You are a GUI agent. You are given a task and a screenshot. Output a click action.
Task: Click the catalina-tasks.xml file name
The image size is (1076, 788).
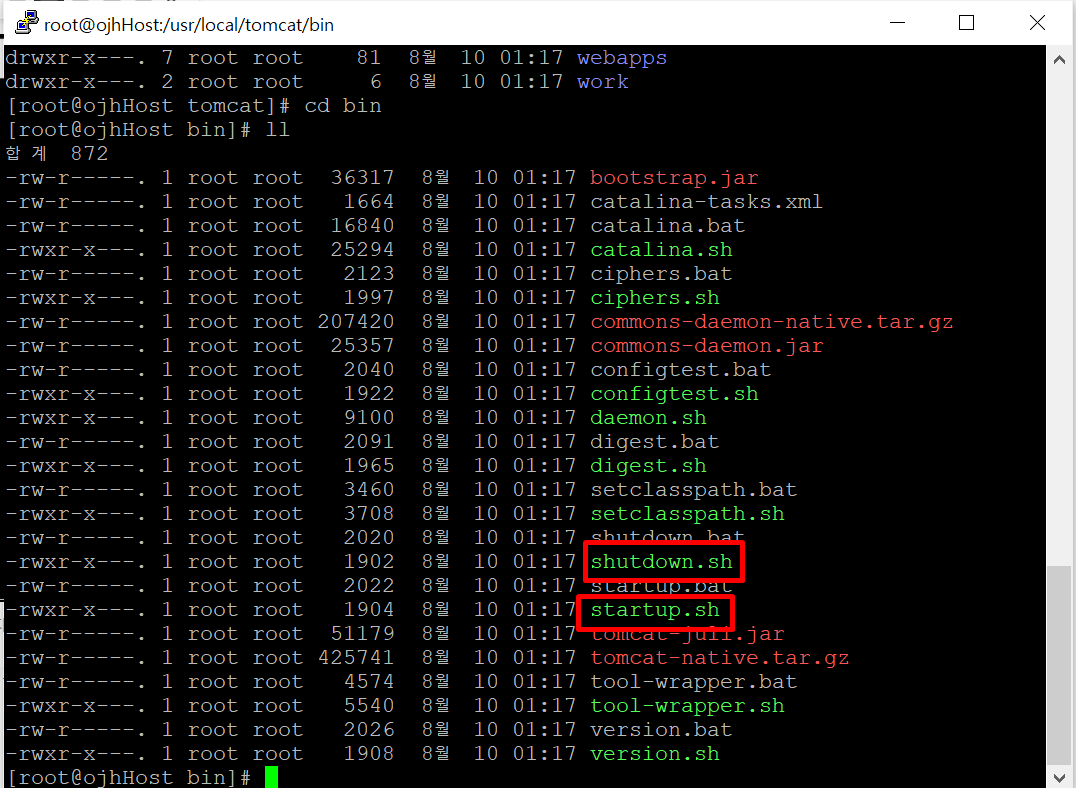tap(706, 202)
